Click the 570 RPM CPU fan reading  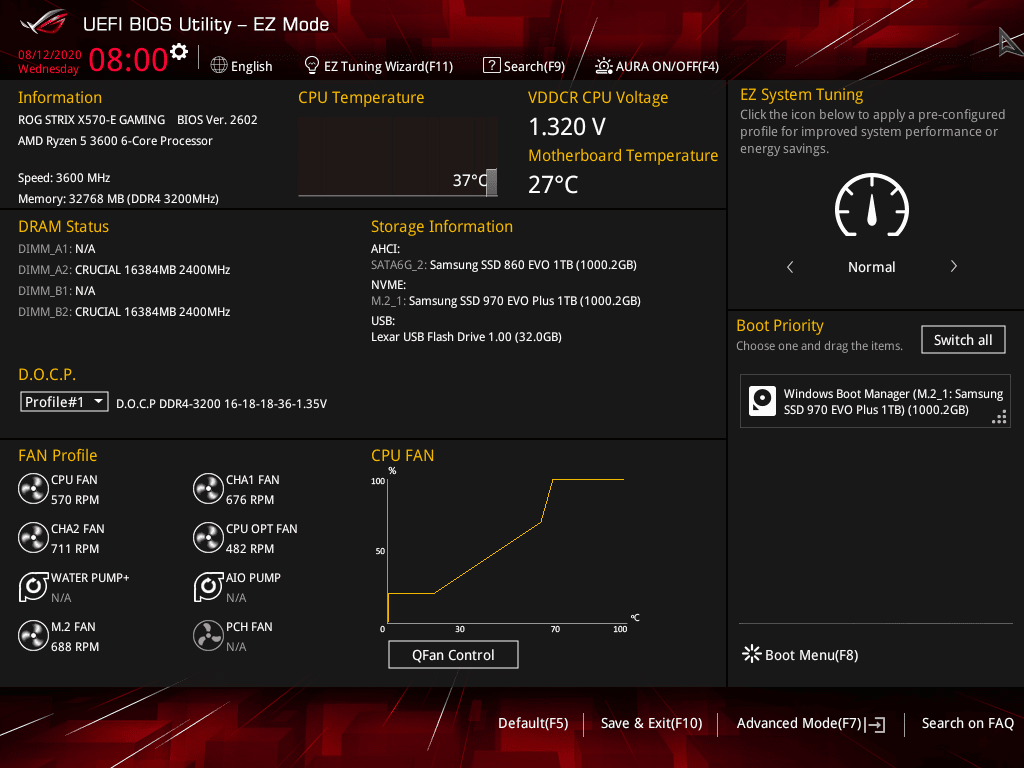pyautogui.click(x=75, y=500)
